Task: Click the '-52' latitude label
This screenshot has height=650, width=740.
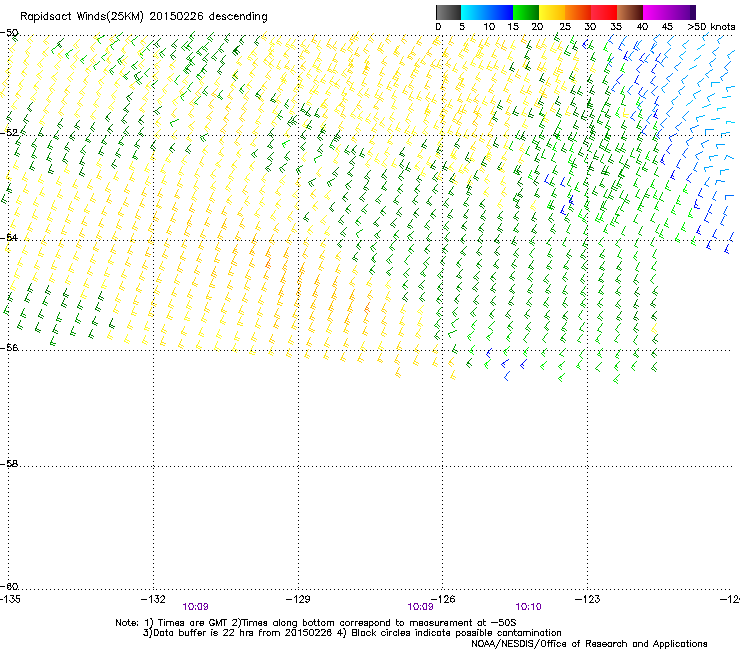Action: [9, 132]
